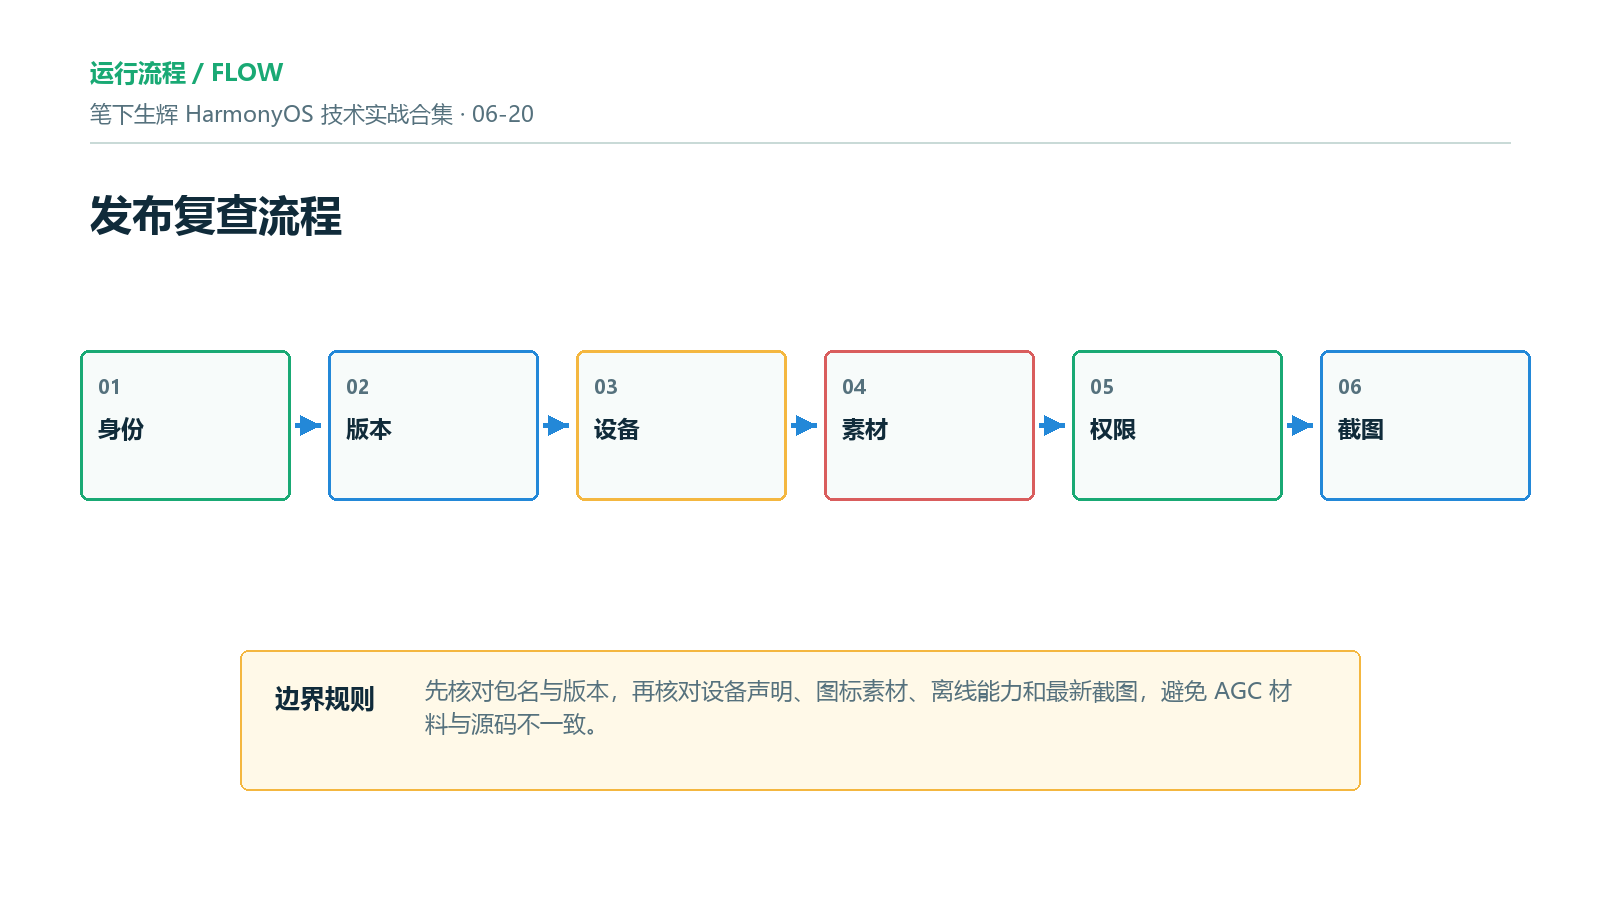Click the arrow between 权限 and 截图
The height and width of the screenshot is (900, 1600).
click(x=1301, y=426)
